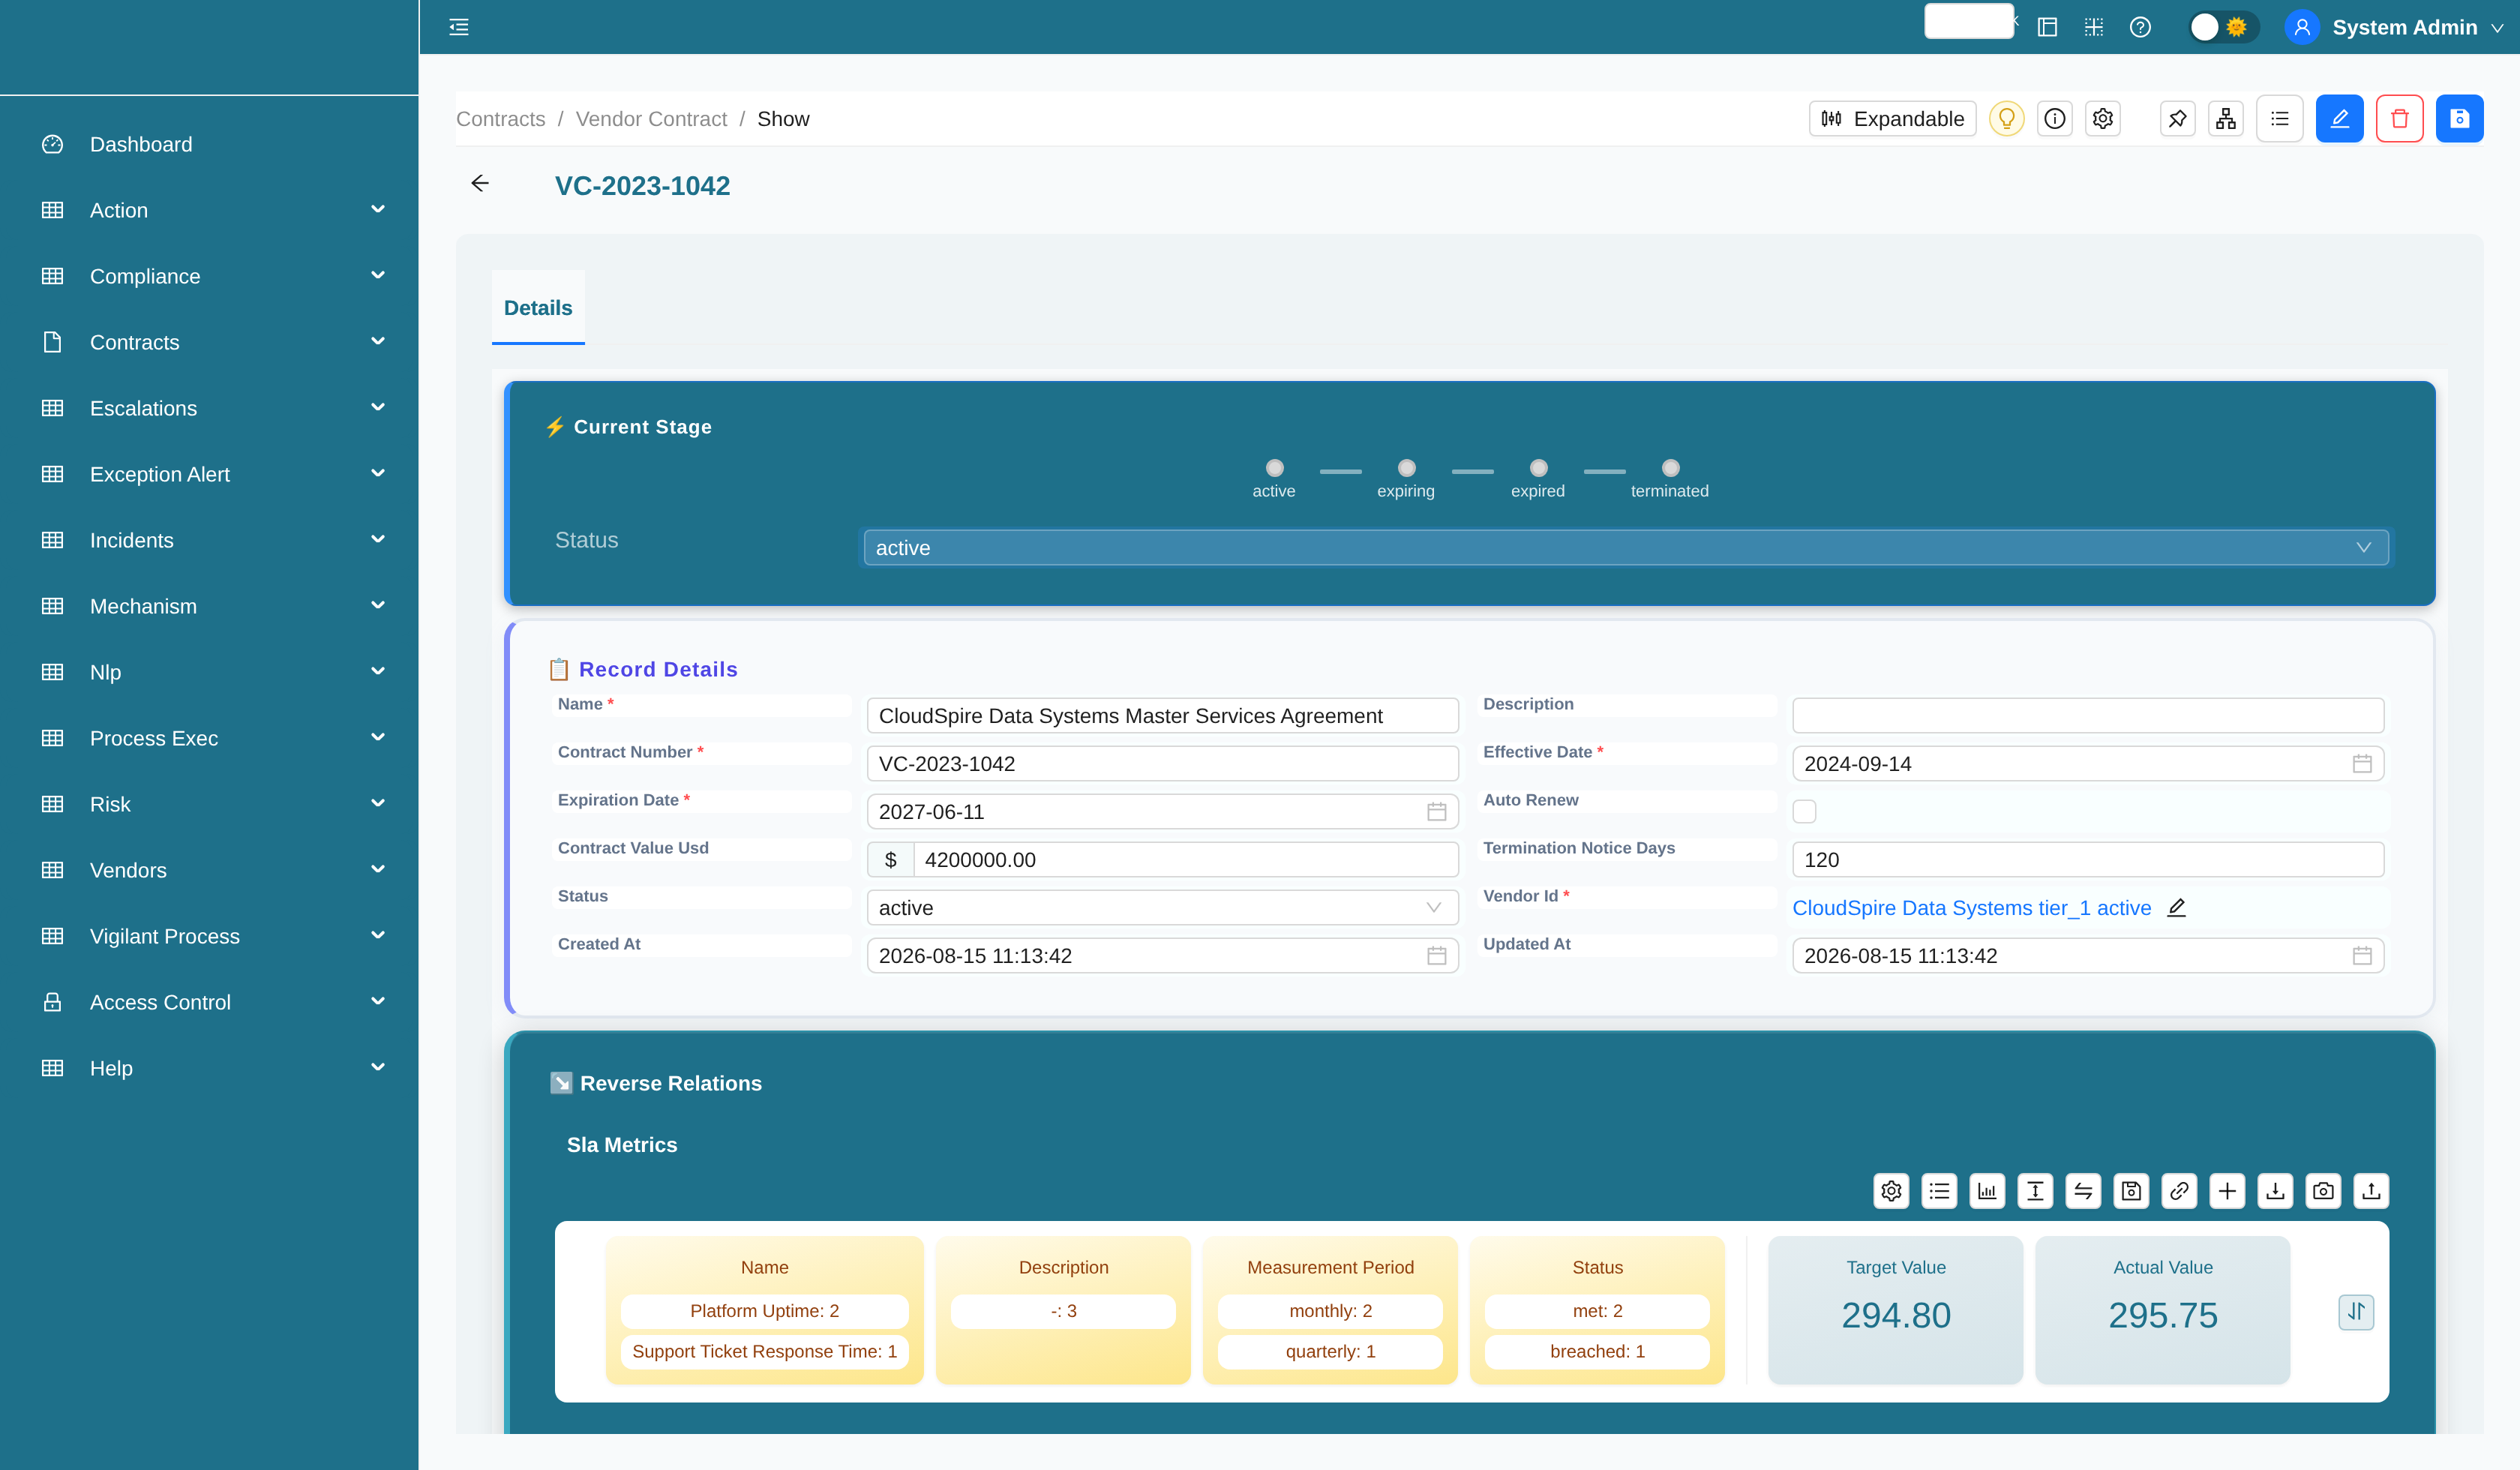Image resolution: width=2520 pixels, height=1470 pixels.
Task: Go back using the left arrow
Action: coord(480,183)
